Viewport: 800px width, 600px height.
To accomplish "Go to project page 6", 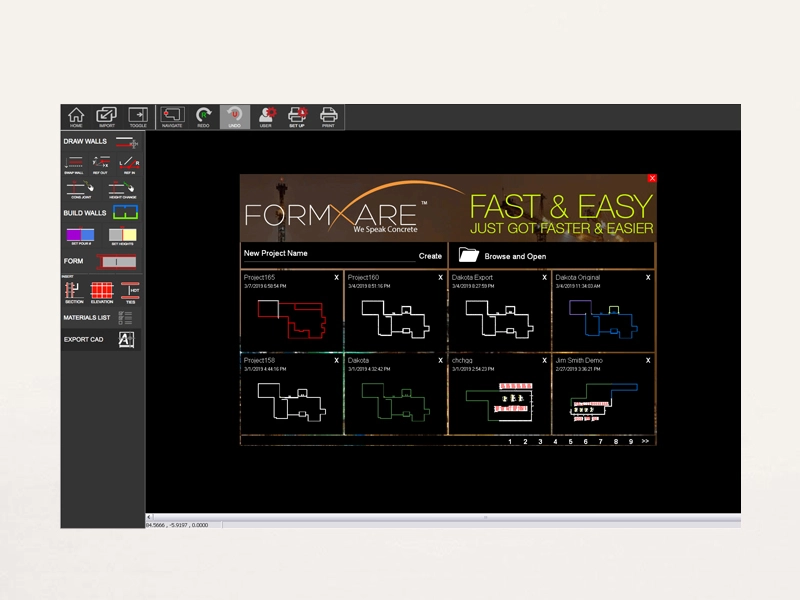I will (585, 441).
